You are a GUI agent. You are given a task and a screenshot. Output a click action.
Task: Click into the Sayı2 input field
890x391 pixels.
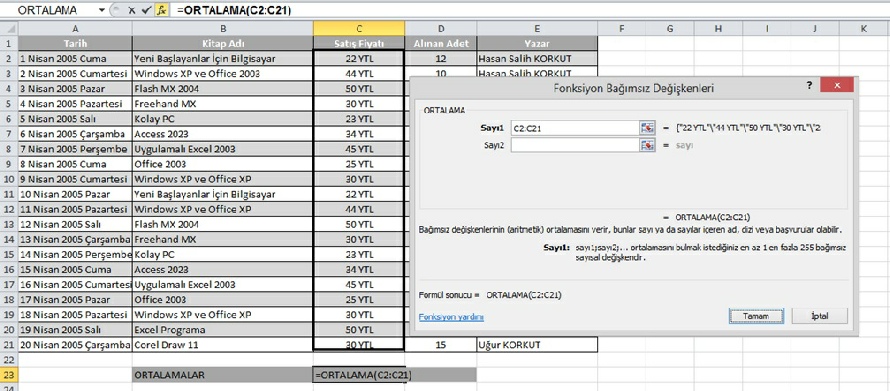pos(576,145)
